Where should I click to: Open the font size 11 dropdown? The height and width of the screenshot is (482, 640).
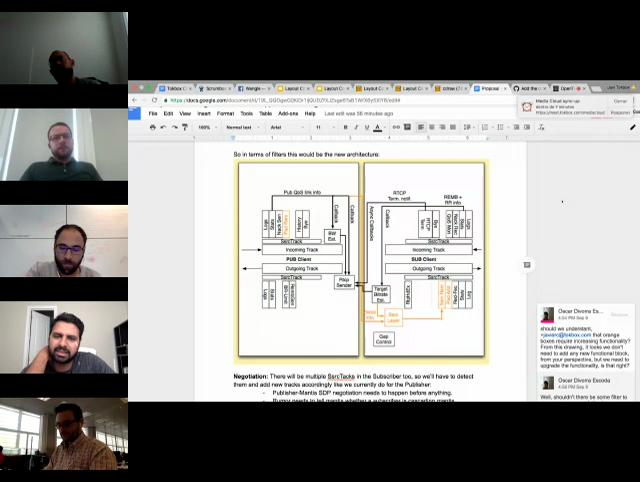(325, 127)
